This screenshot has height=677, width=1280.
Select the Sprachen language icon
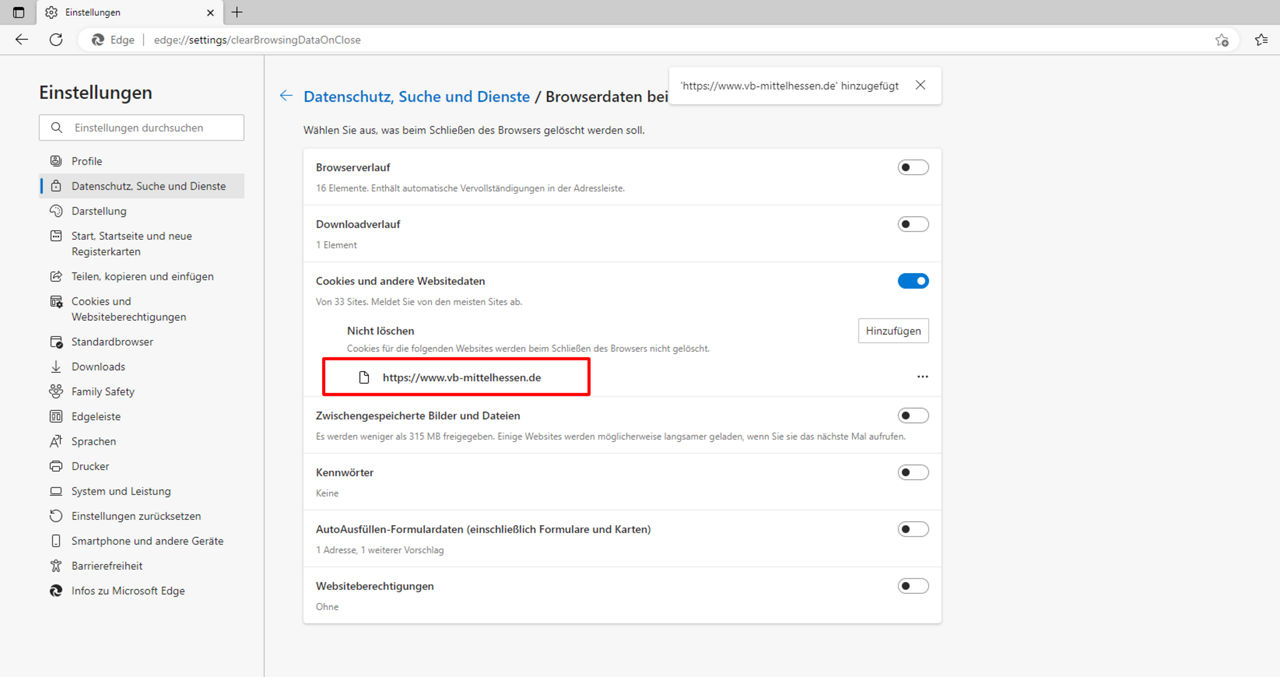(x=57, y=441)
